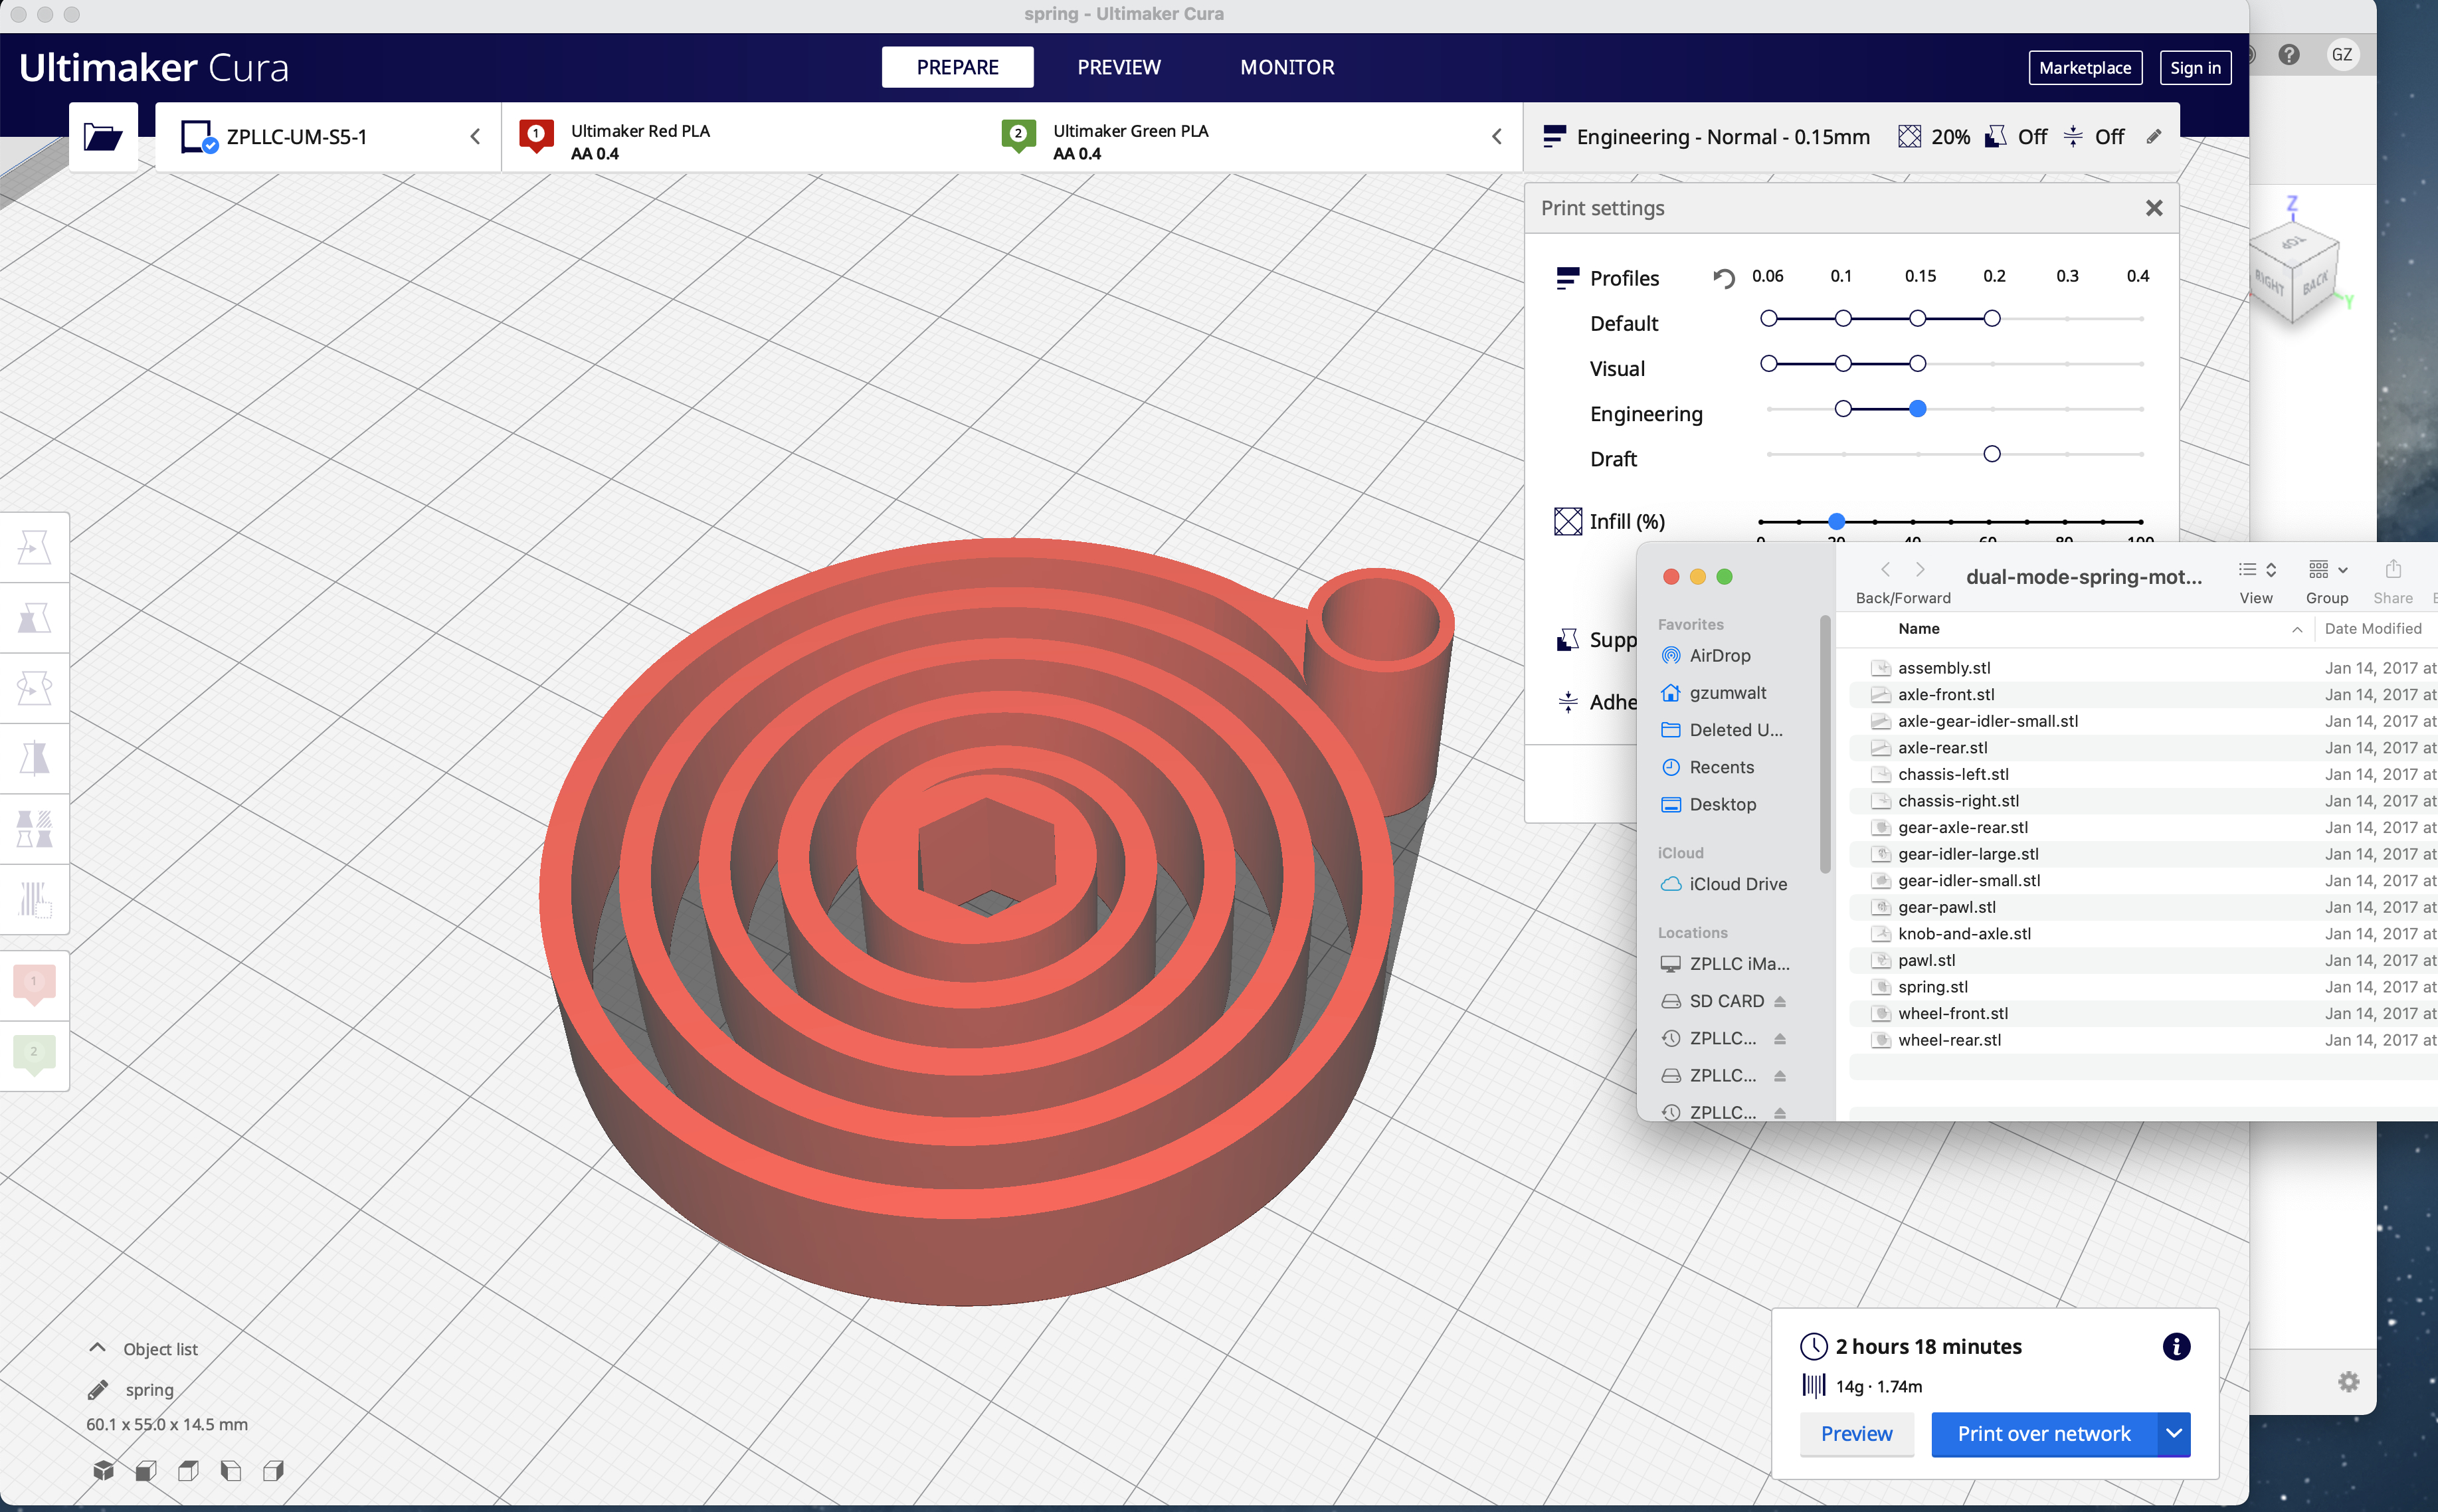Select the Scale tool in left toolbar

tap(34, 618)
